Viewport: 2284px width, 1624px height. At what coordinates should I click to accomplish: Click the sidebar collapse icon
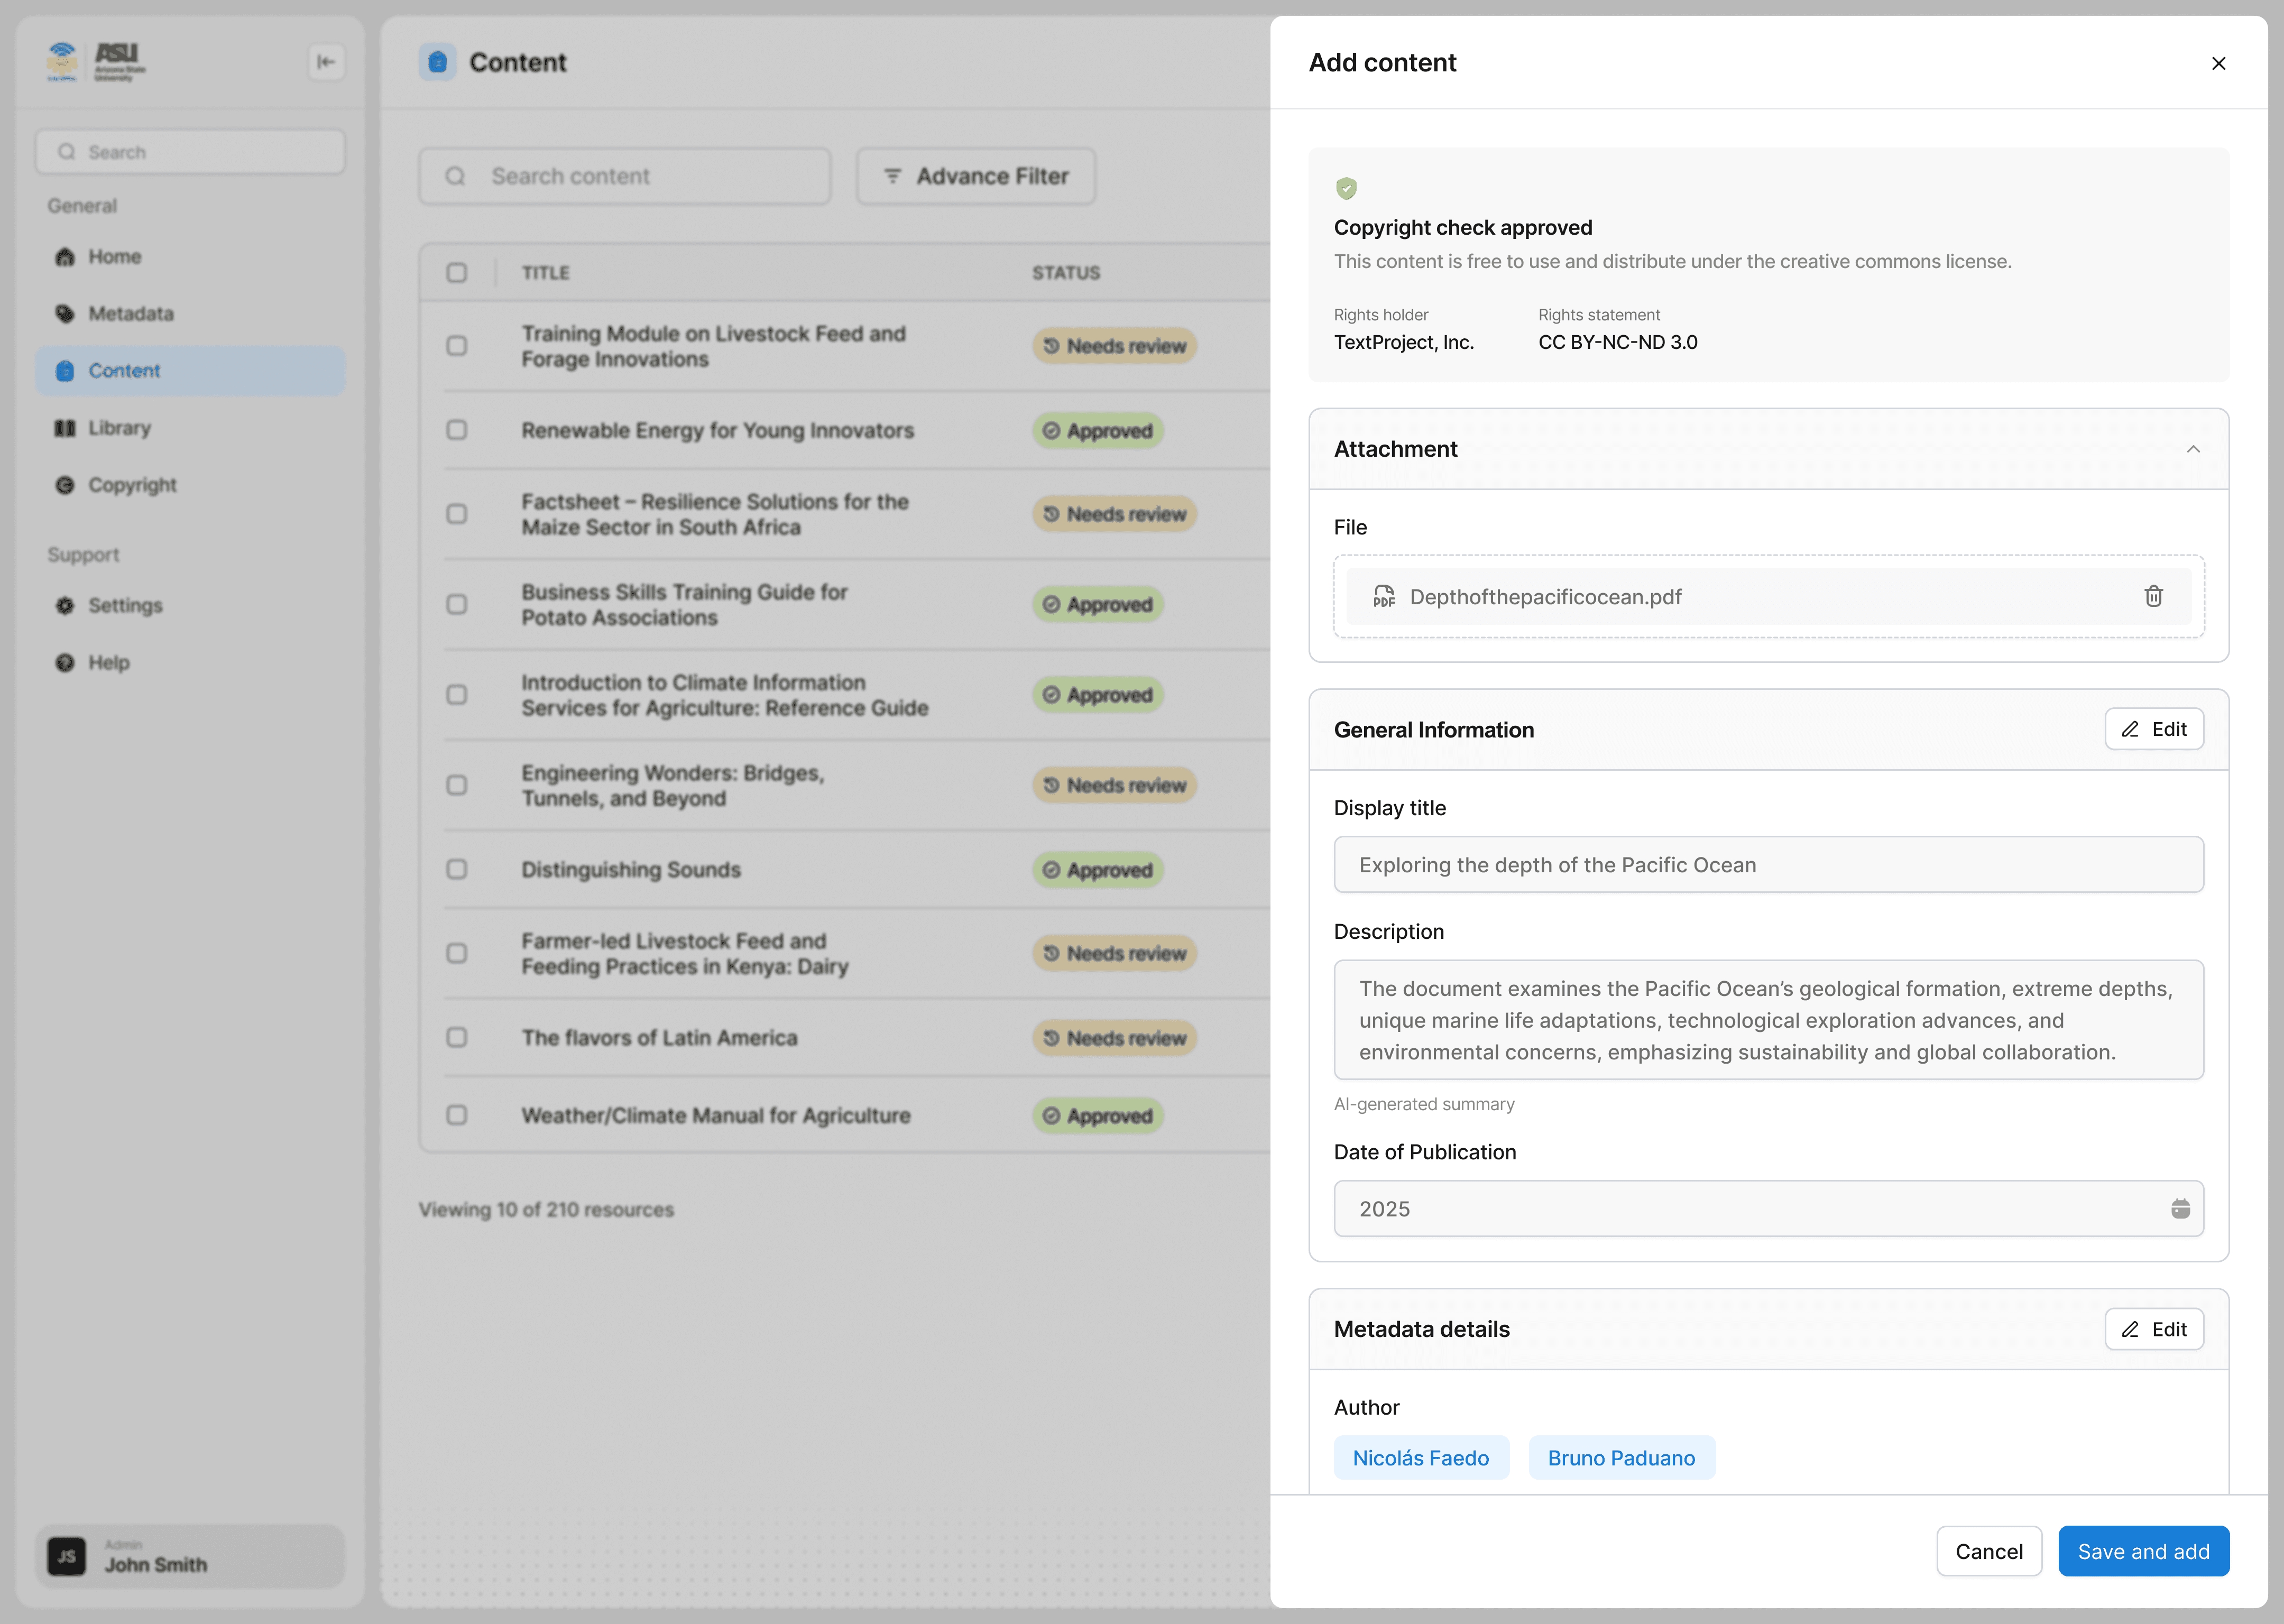[x=326, y=62]
